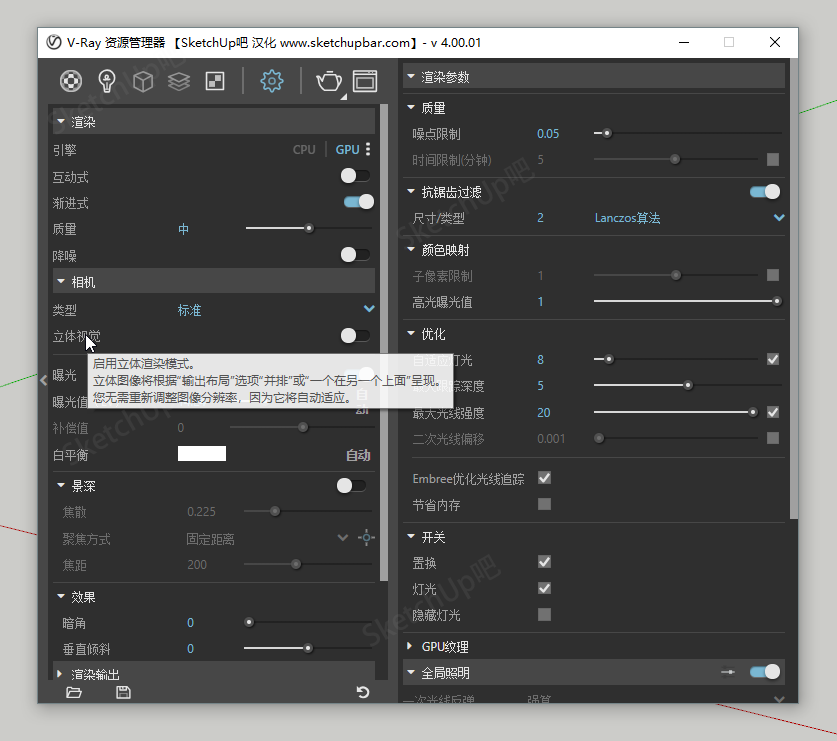Reset settings with the revert arrow icon
The width and height of the screenshot is (837, 741).
click(363, 692)
